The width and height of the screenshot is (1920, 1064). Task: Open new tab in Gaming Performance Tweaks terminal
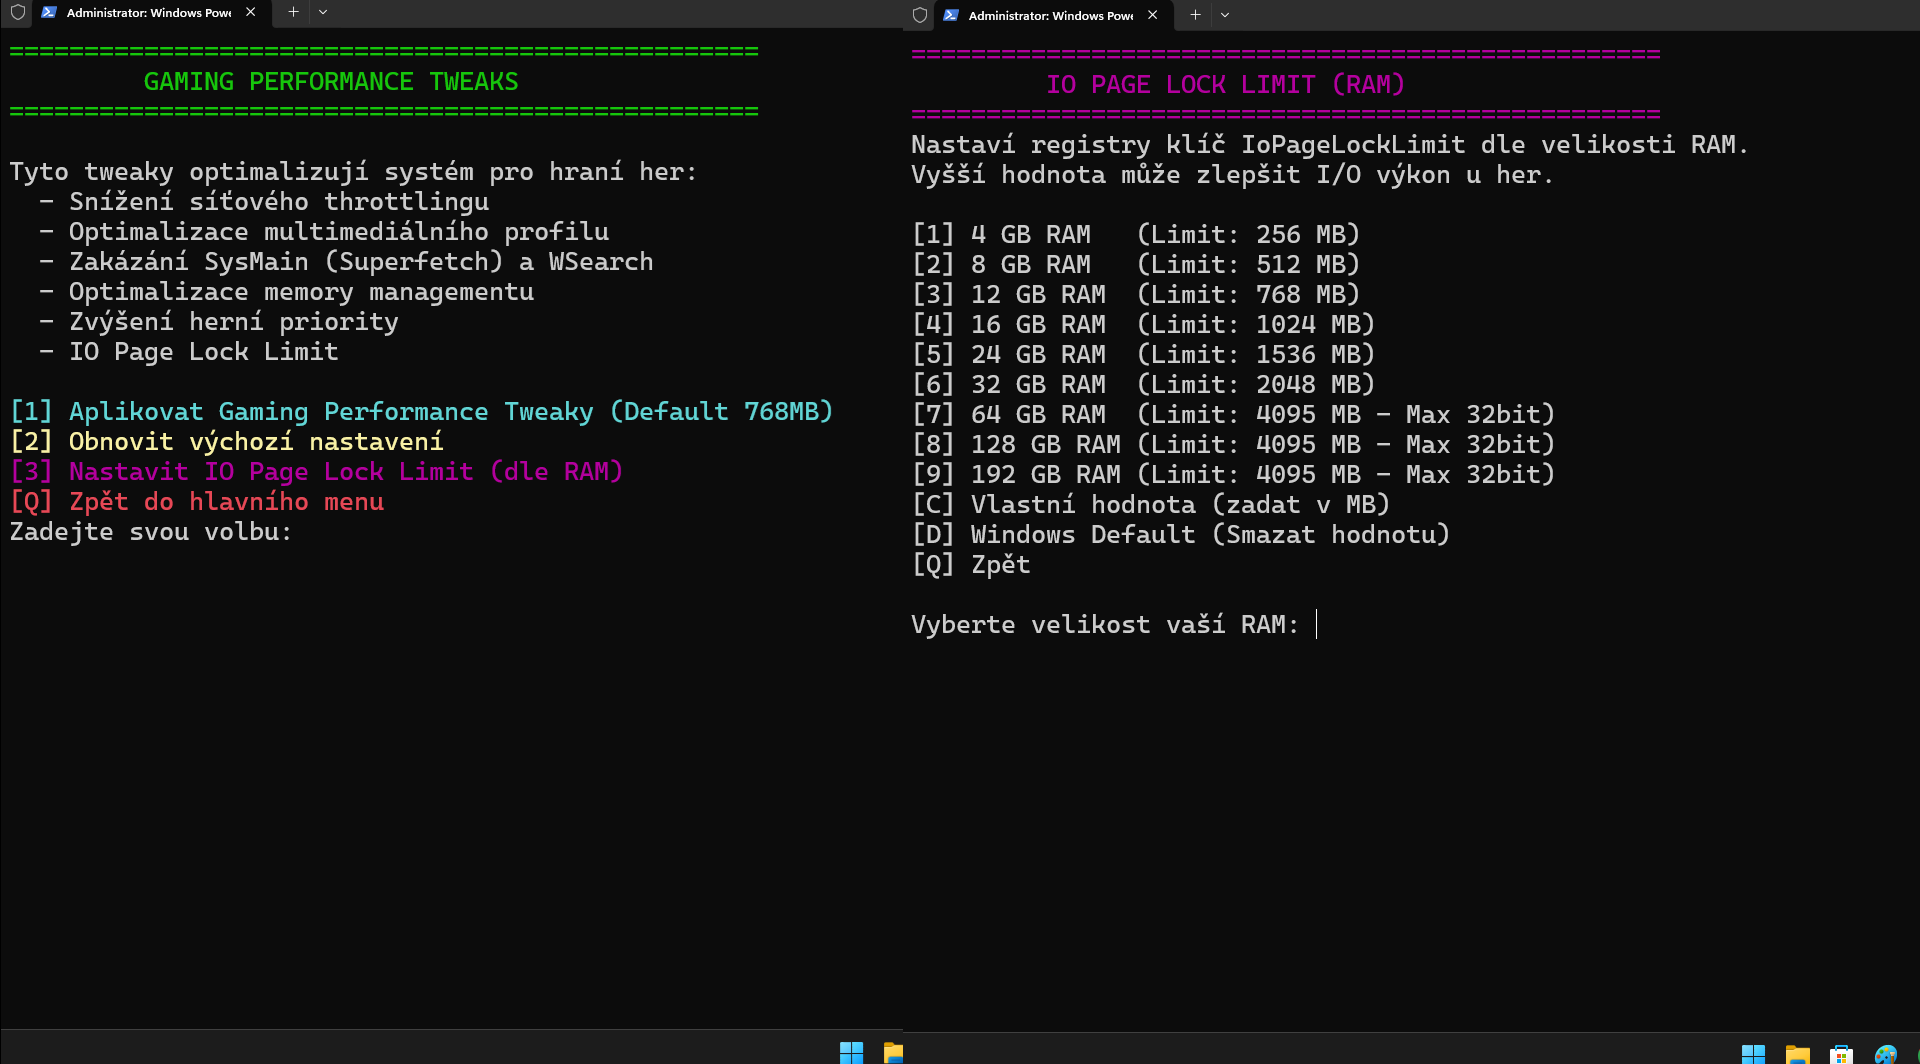coord(293,12)
